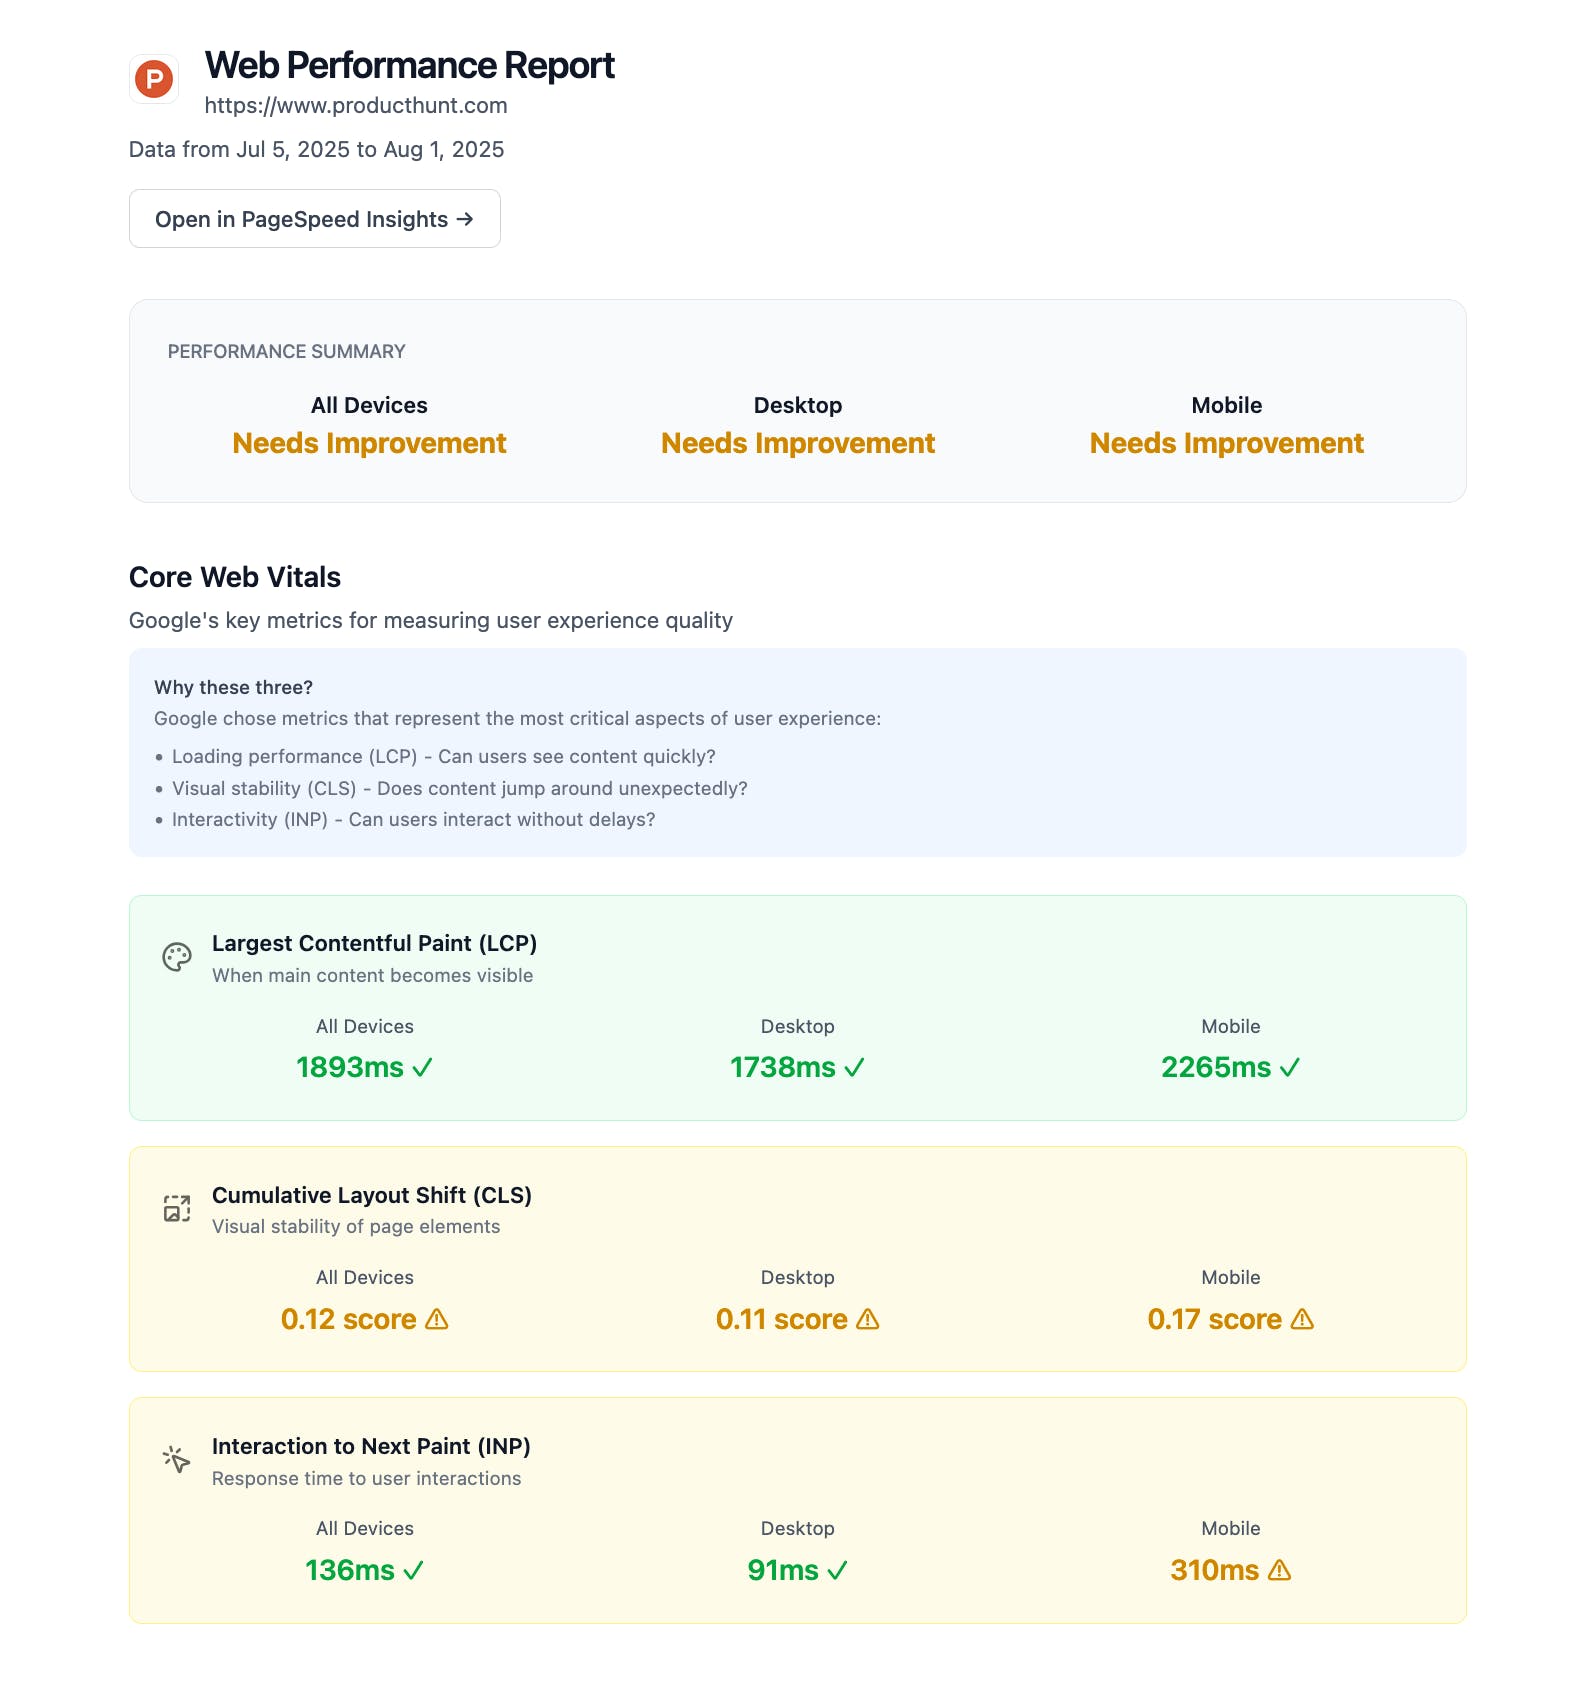This screenshot has height=1694, width=1582.
Task: Click the 0.12 score value
Action: [x=348, y=1319]
